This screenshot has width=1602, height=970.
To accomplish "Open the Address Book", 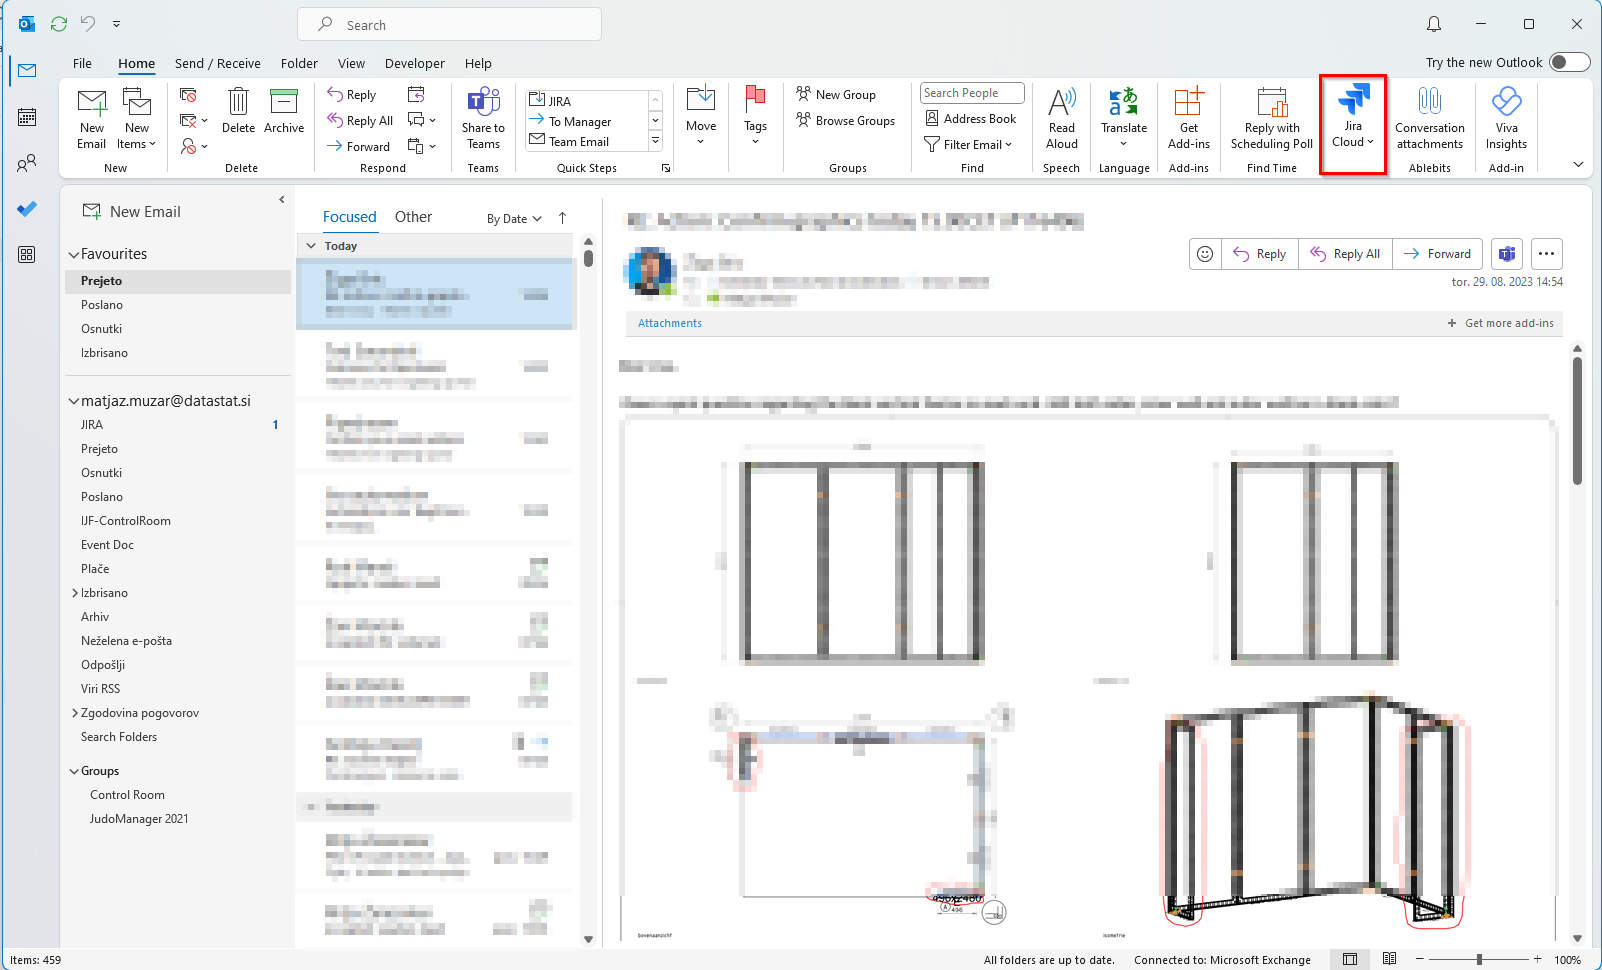I will 970,119.
